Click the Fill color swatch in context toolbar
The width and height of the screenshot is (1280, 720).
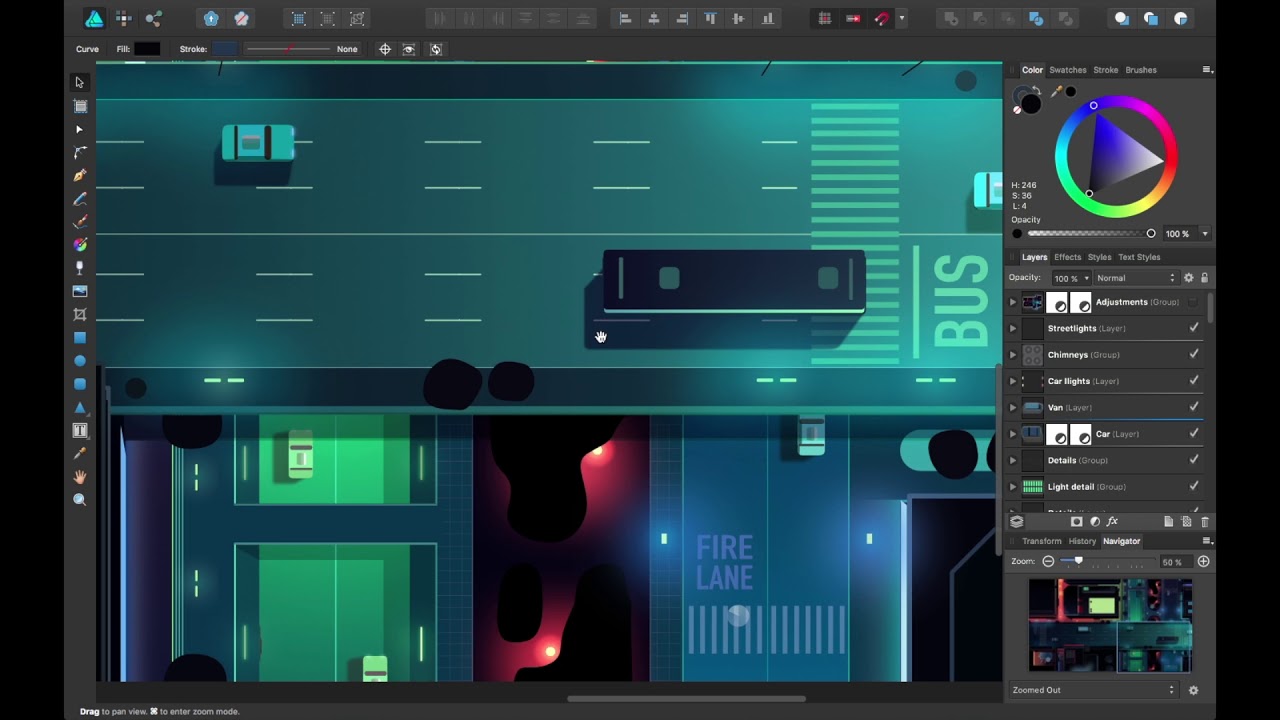point(147,49)
